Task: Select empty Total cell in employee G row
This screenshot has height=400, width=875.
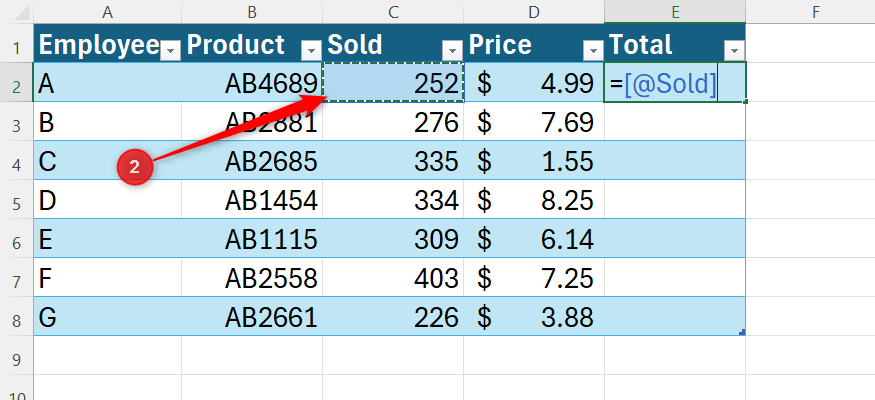Action: point(675,317)
